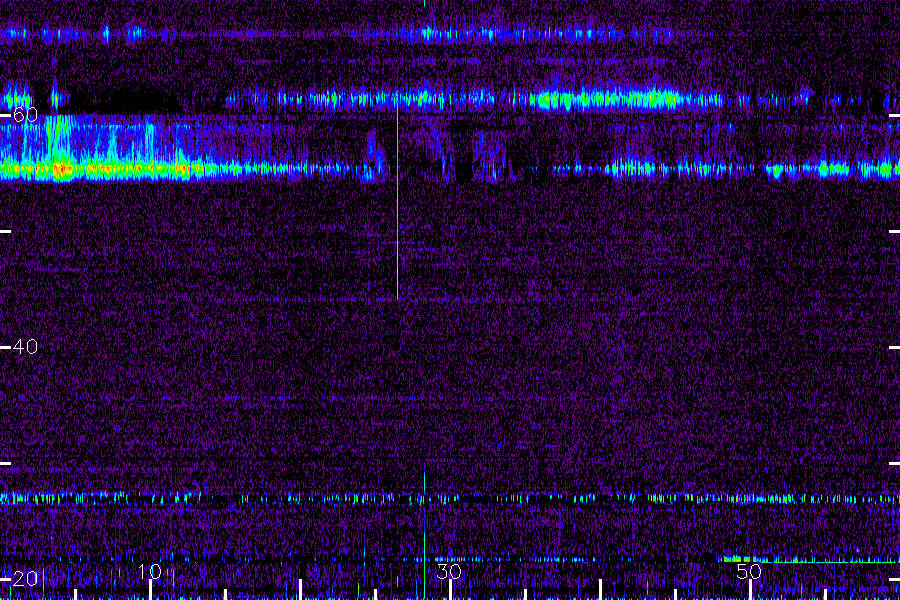Screen dimensions: 900x600
Task: Click the "10" time axis label
Action: coord(150,571)
